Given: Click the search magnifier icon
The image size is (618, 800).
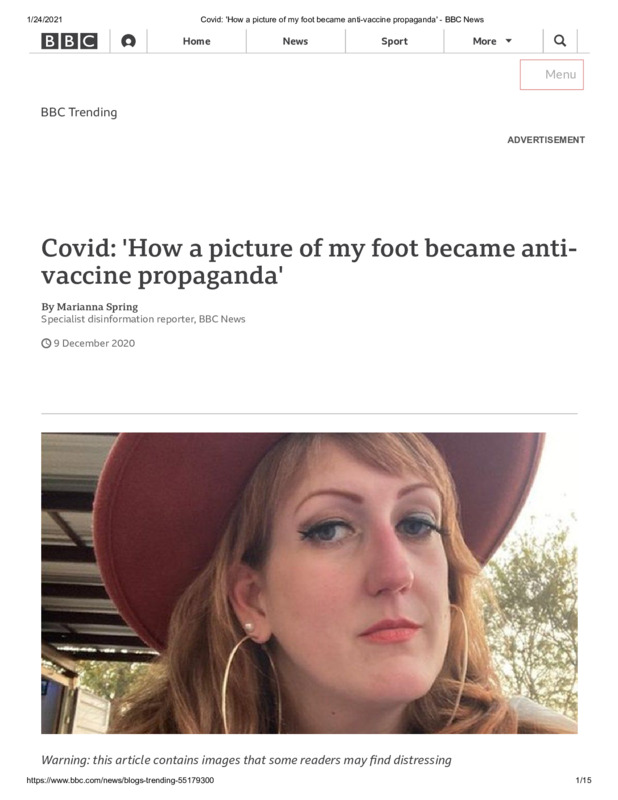Looking at the screenshot, I should click(560, 41).
